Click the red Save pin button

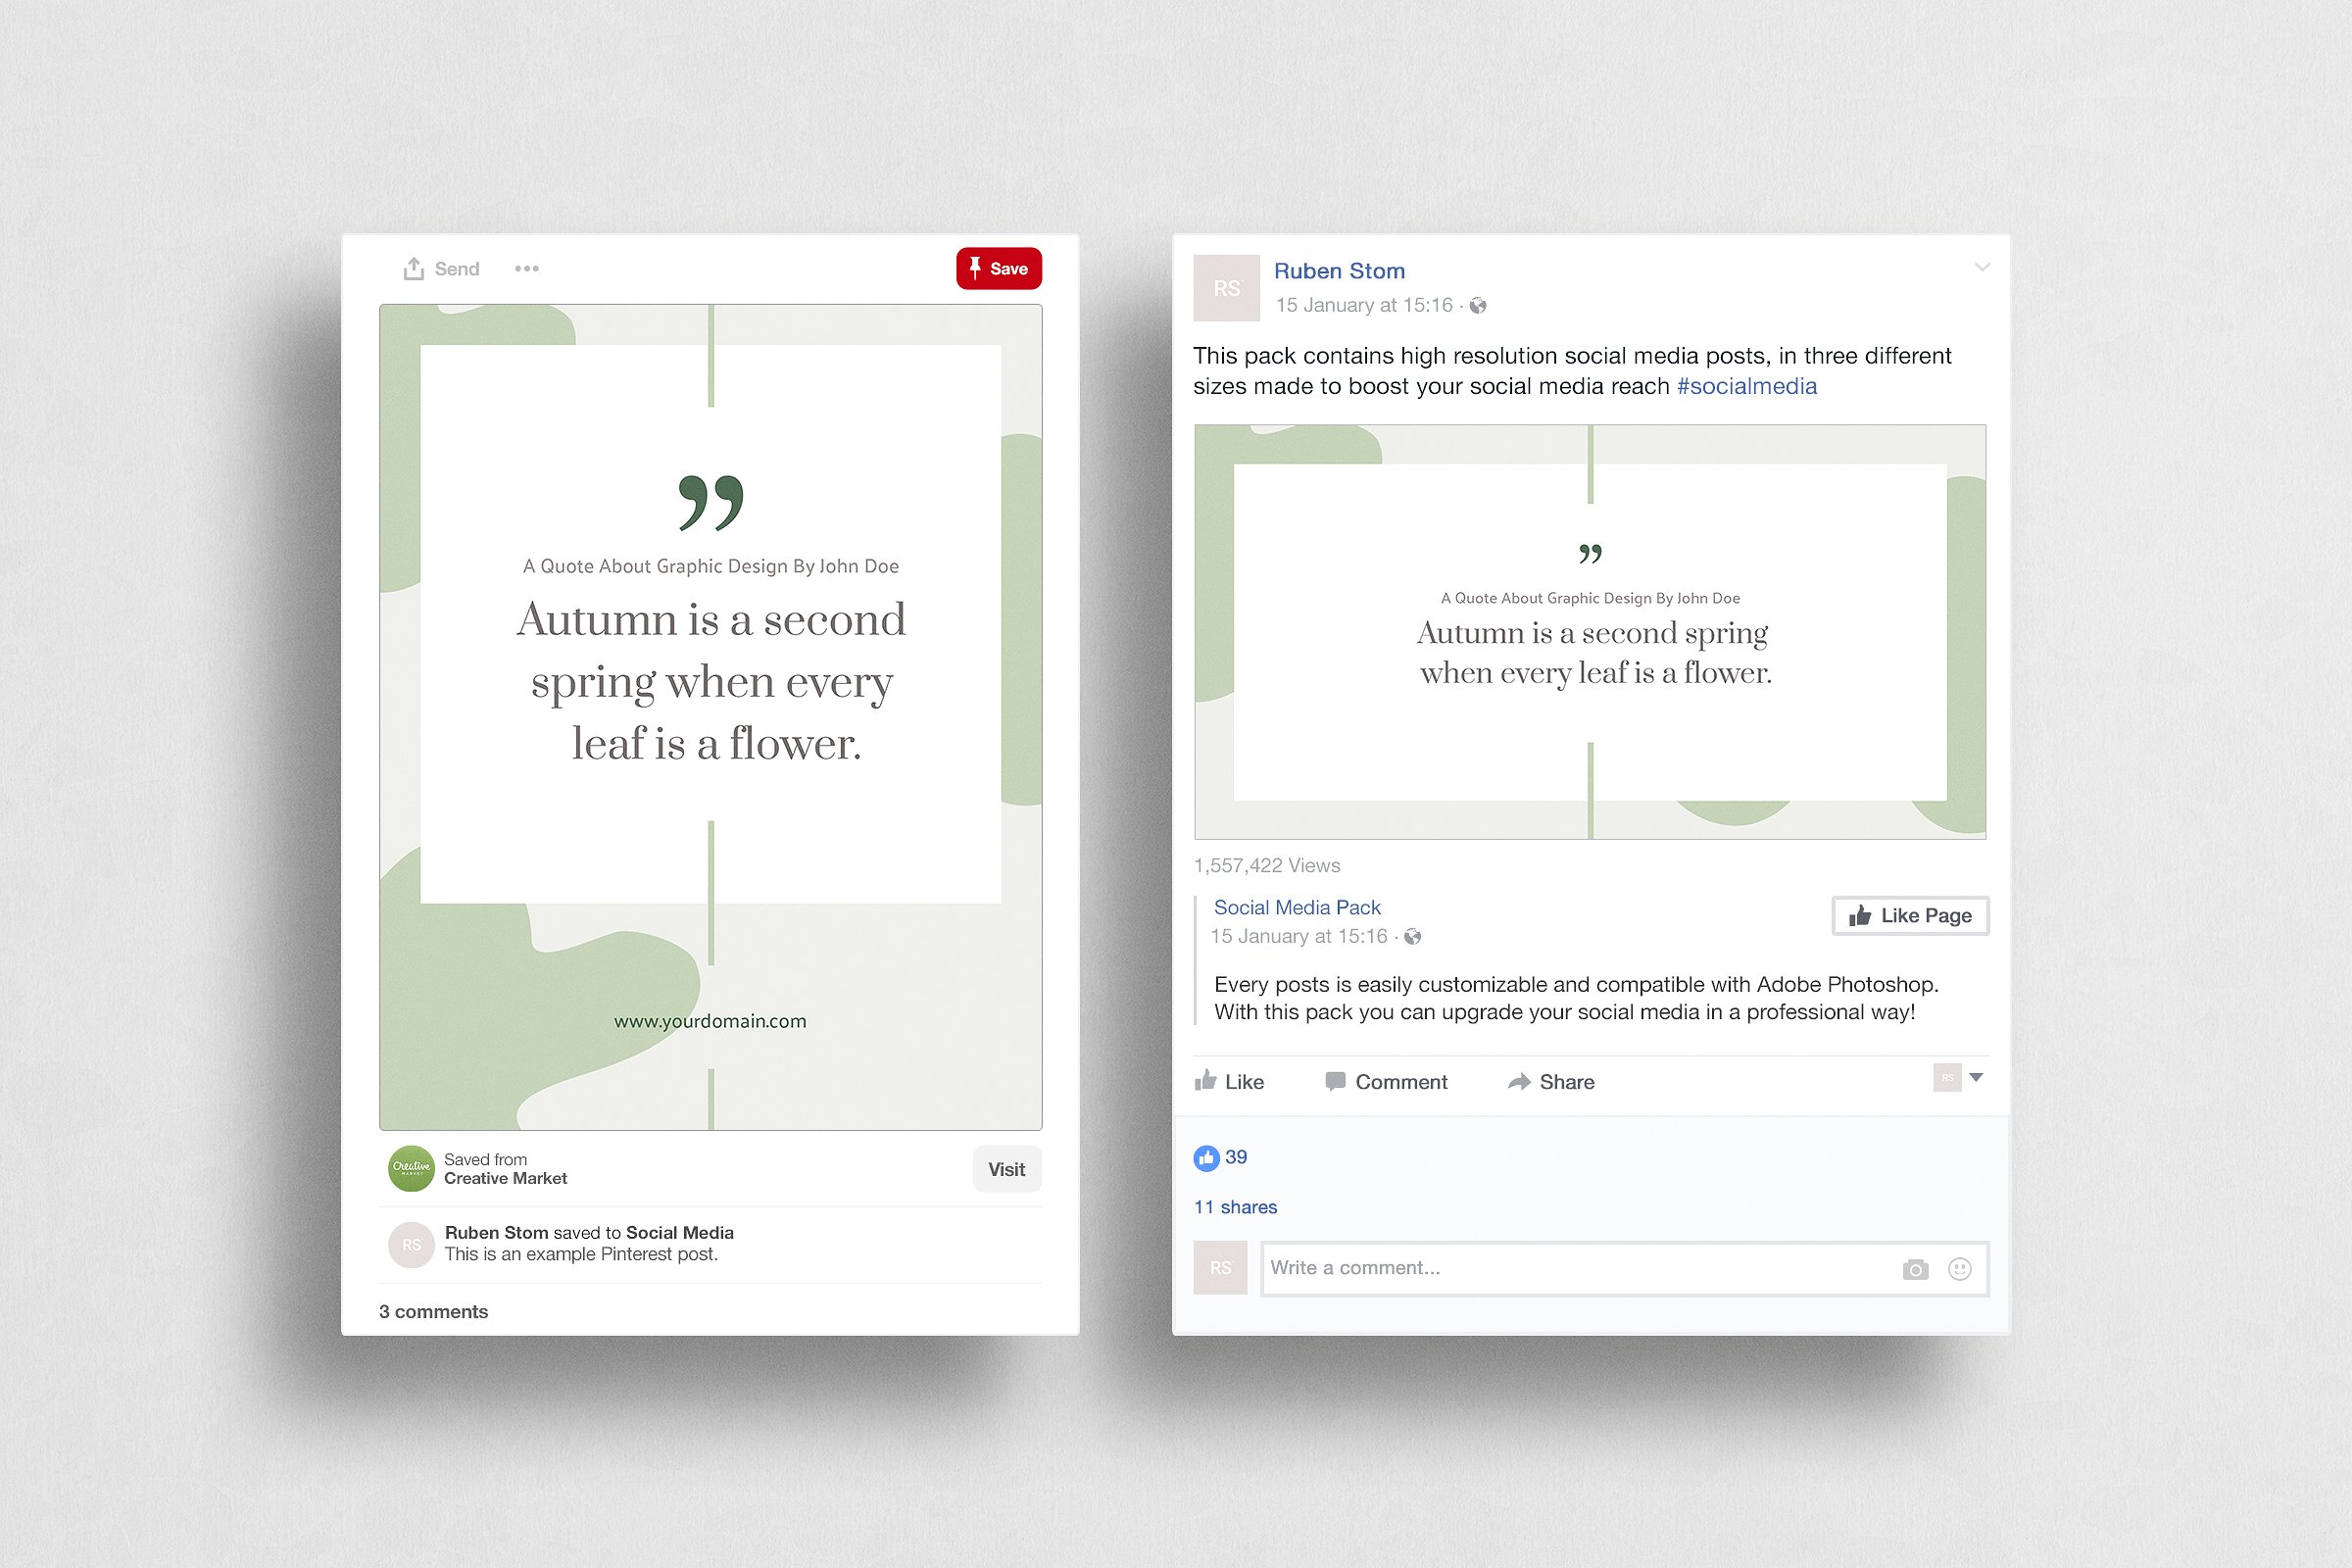[x=998, y=269]
